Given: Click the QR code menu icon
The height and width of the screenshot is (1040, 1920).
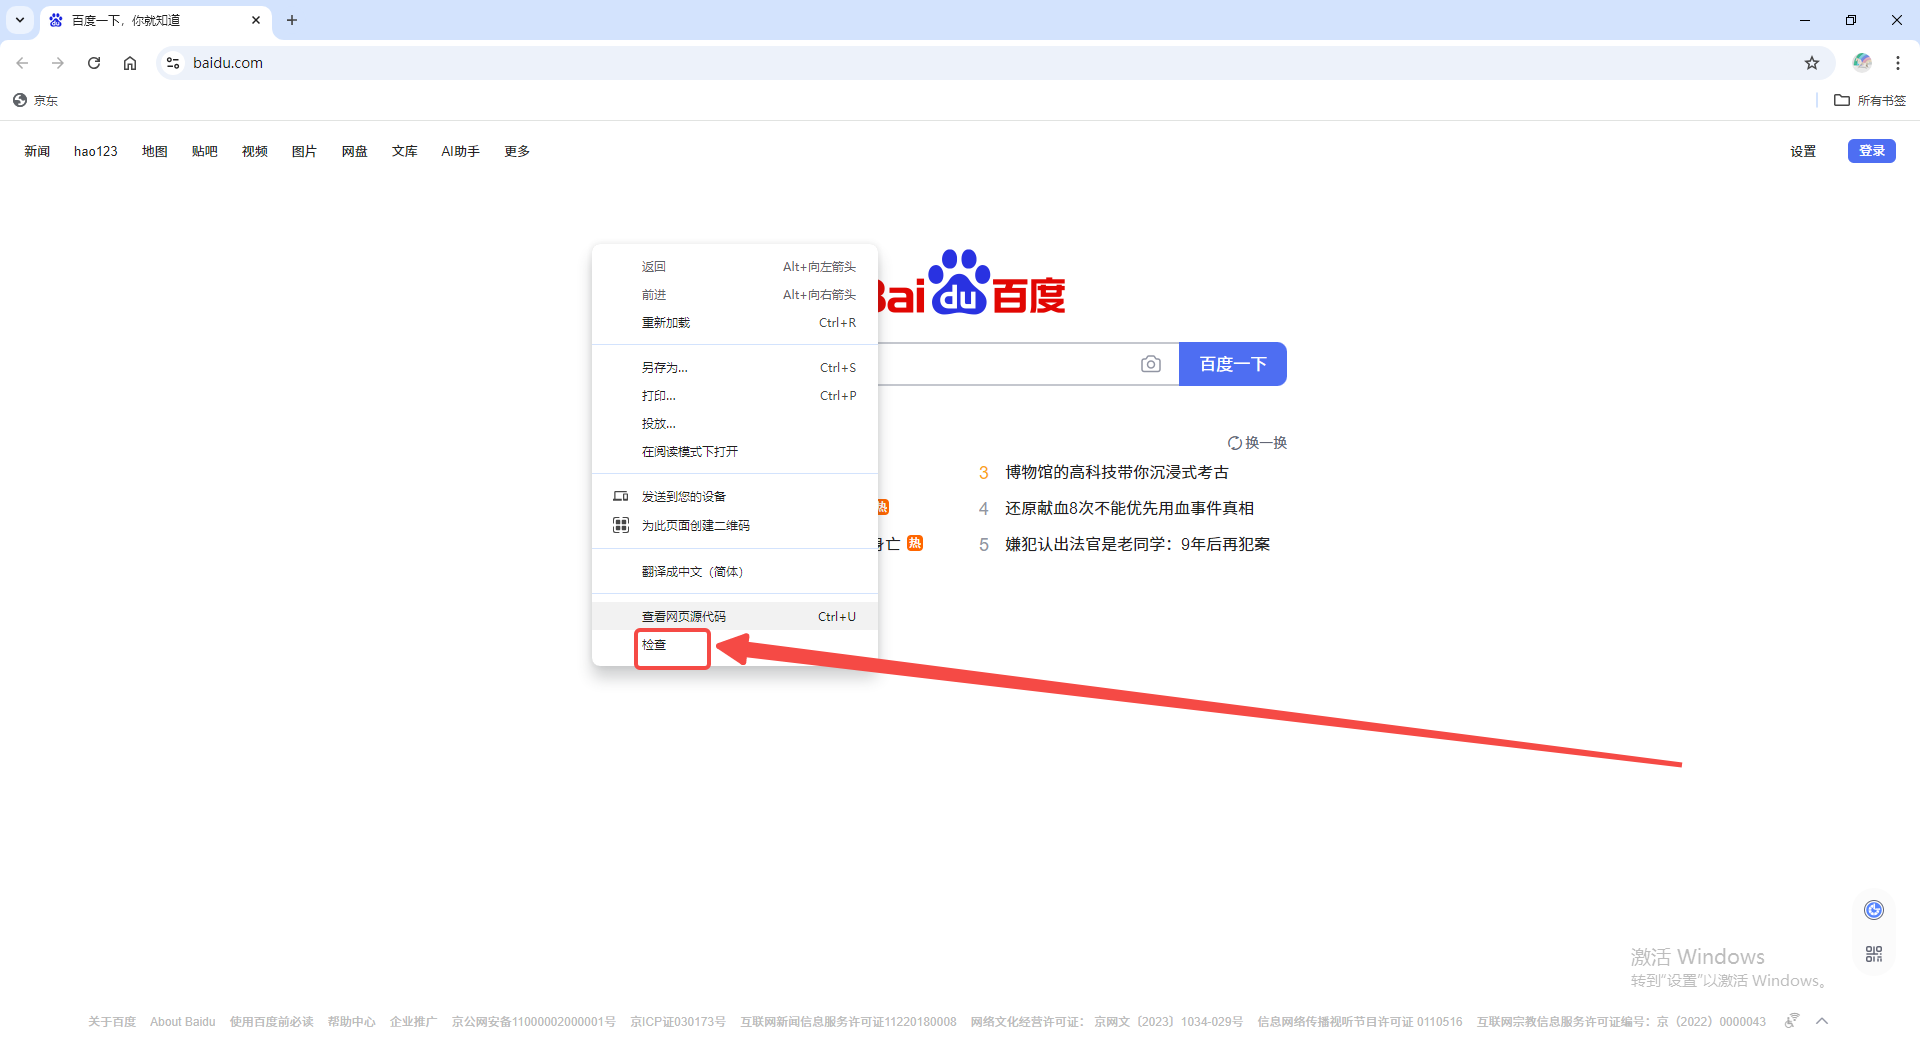Looking at the screenshot, I should point(620,525).
